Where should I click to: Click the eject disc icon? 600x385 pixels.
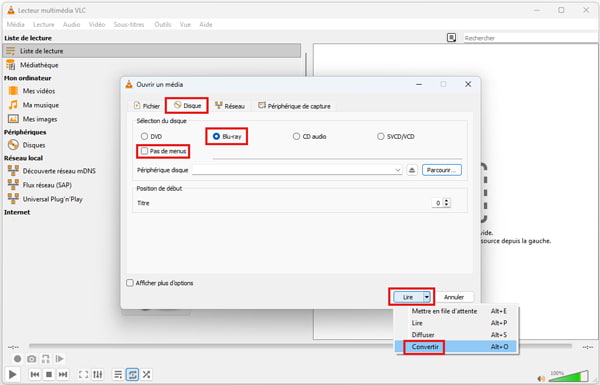pos(412,170)
